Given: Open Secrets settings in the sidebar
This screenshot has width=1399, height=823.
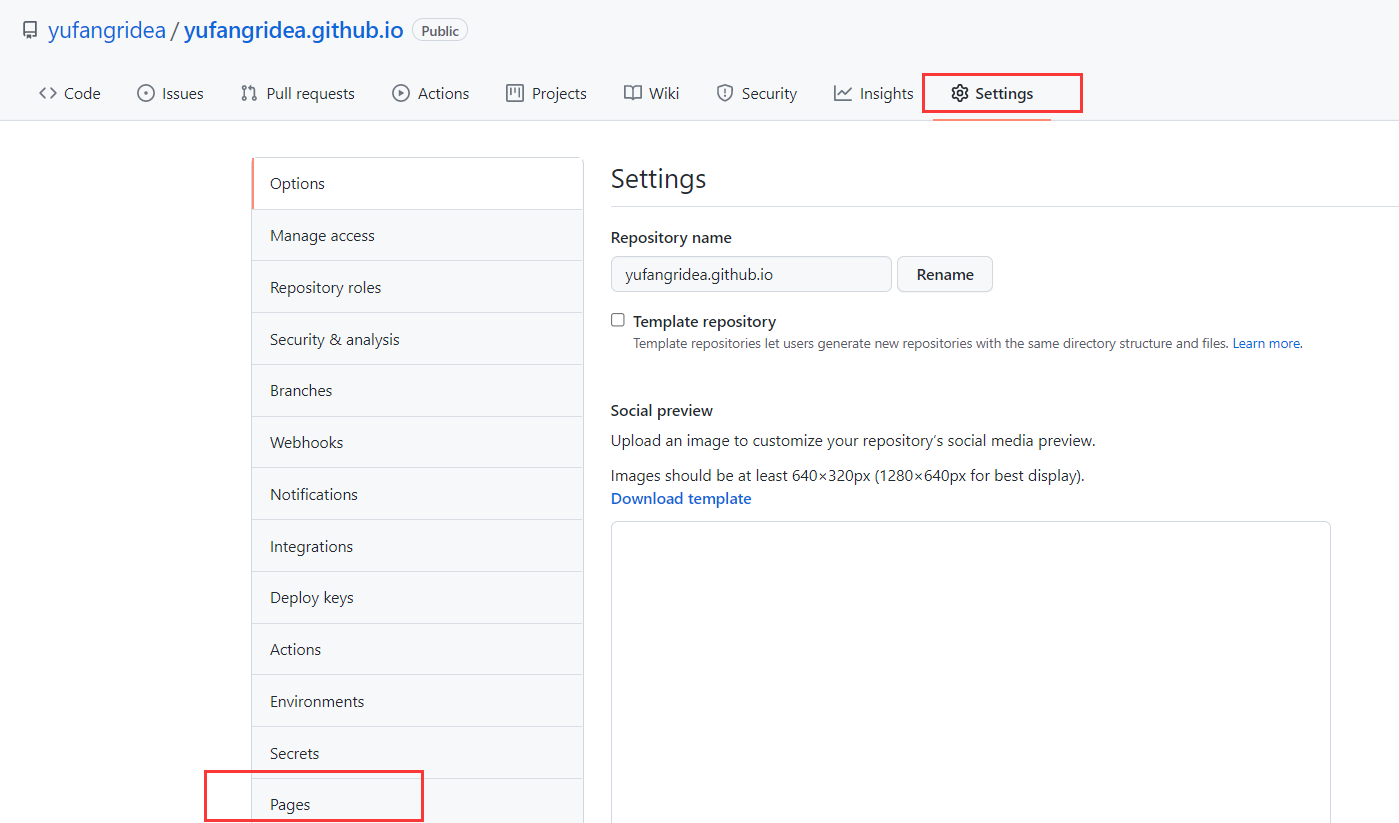Looking at the screenshot, I should (x=417, y=753).
